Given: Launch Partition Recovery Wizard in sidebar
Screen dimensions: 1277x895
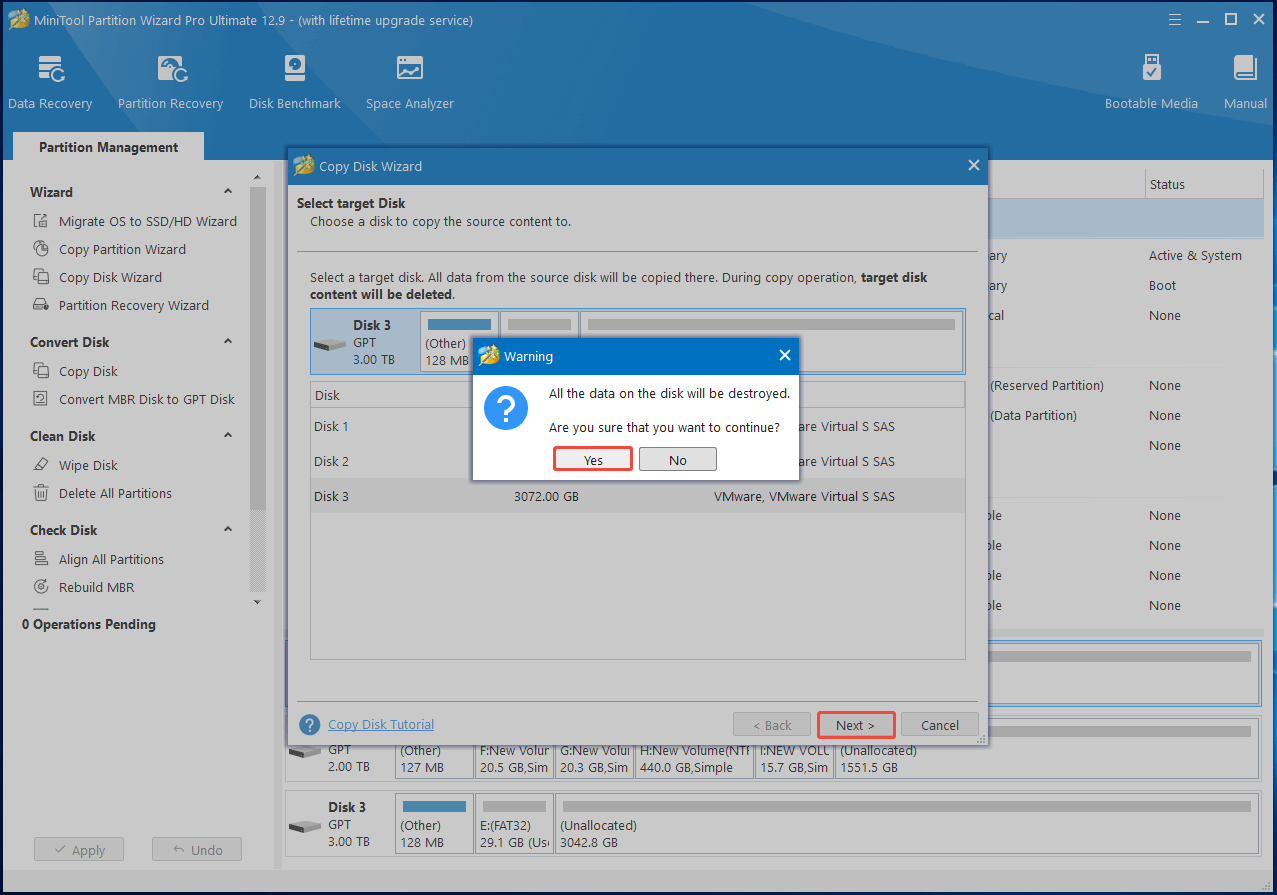Looking at the screenshot, I should coord(133,305).
